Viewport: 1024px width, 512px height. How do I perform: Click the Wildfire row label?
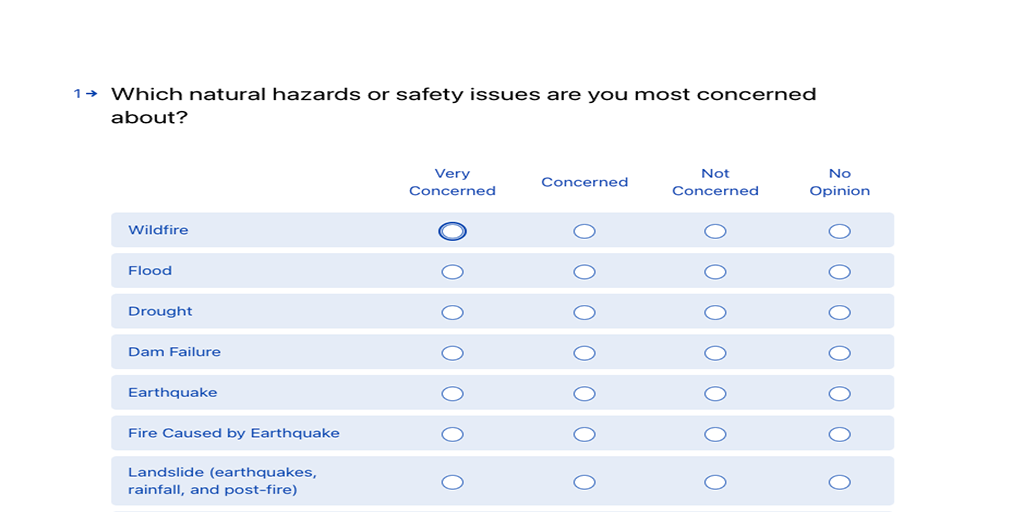(x=158, y=230)
